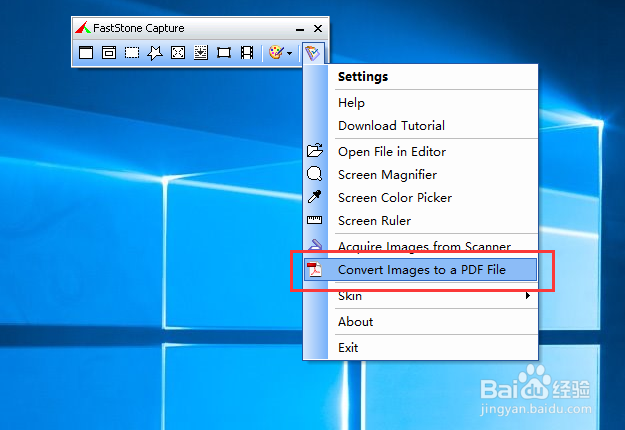Viewport: 625px width, 430px height.
Task: Select Capture Scrolling Window tool
Action: [x=201, y=53]
